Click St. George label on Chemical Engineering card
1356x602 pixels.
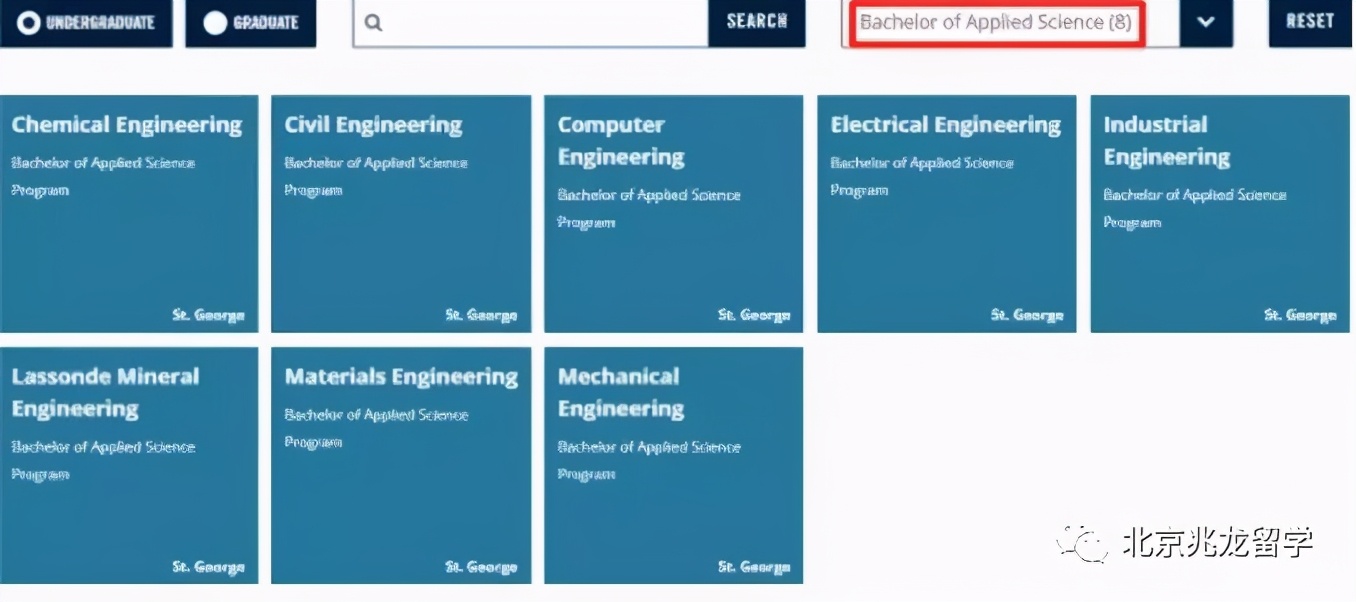pyautogui.click(x=208, y=315)
